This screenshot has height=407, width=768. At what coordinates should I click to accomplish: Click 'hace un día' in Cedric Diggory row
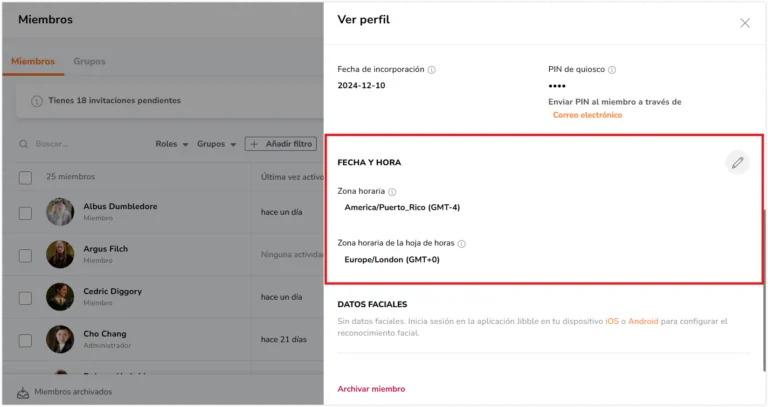click(281, 297)
